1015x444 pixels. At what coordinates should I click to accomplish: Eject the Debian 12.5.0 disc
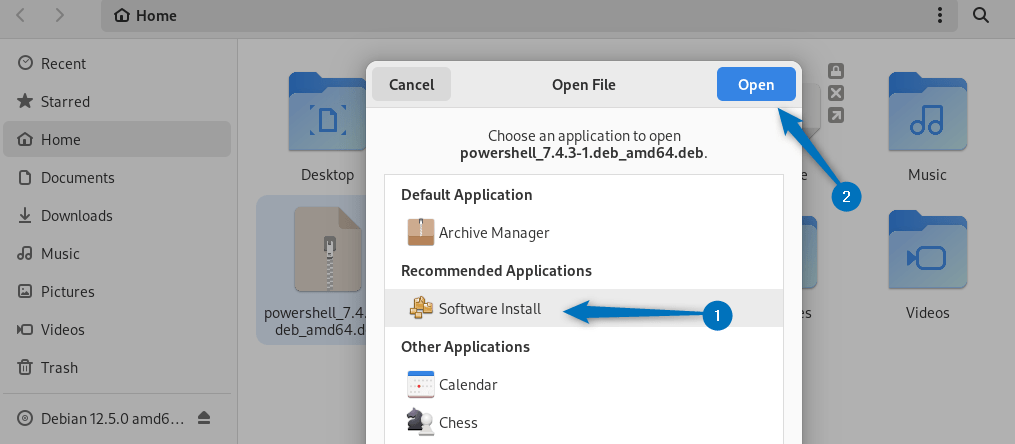[x=204, y=417]
